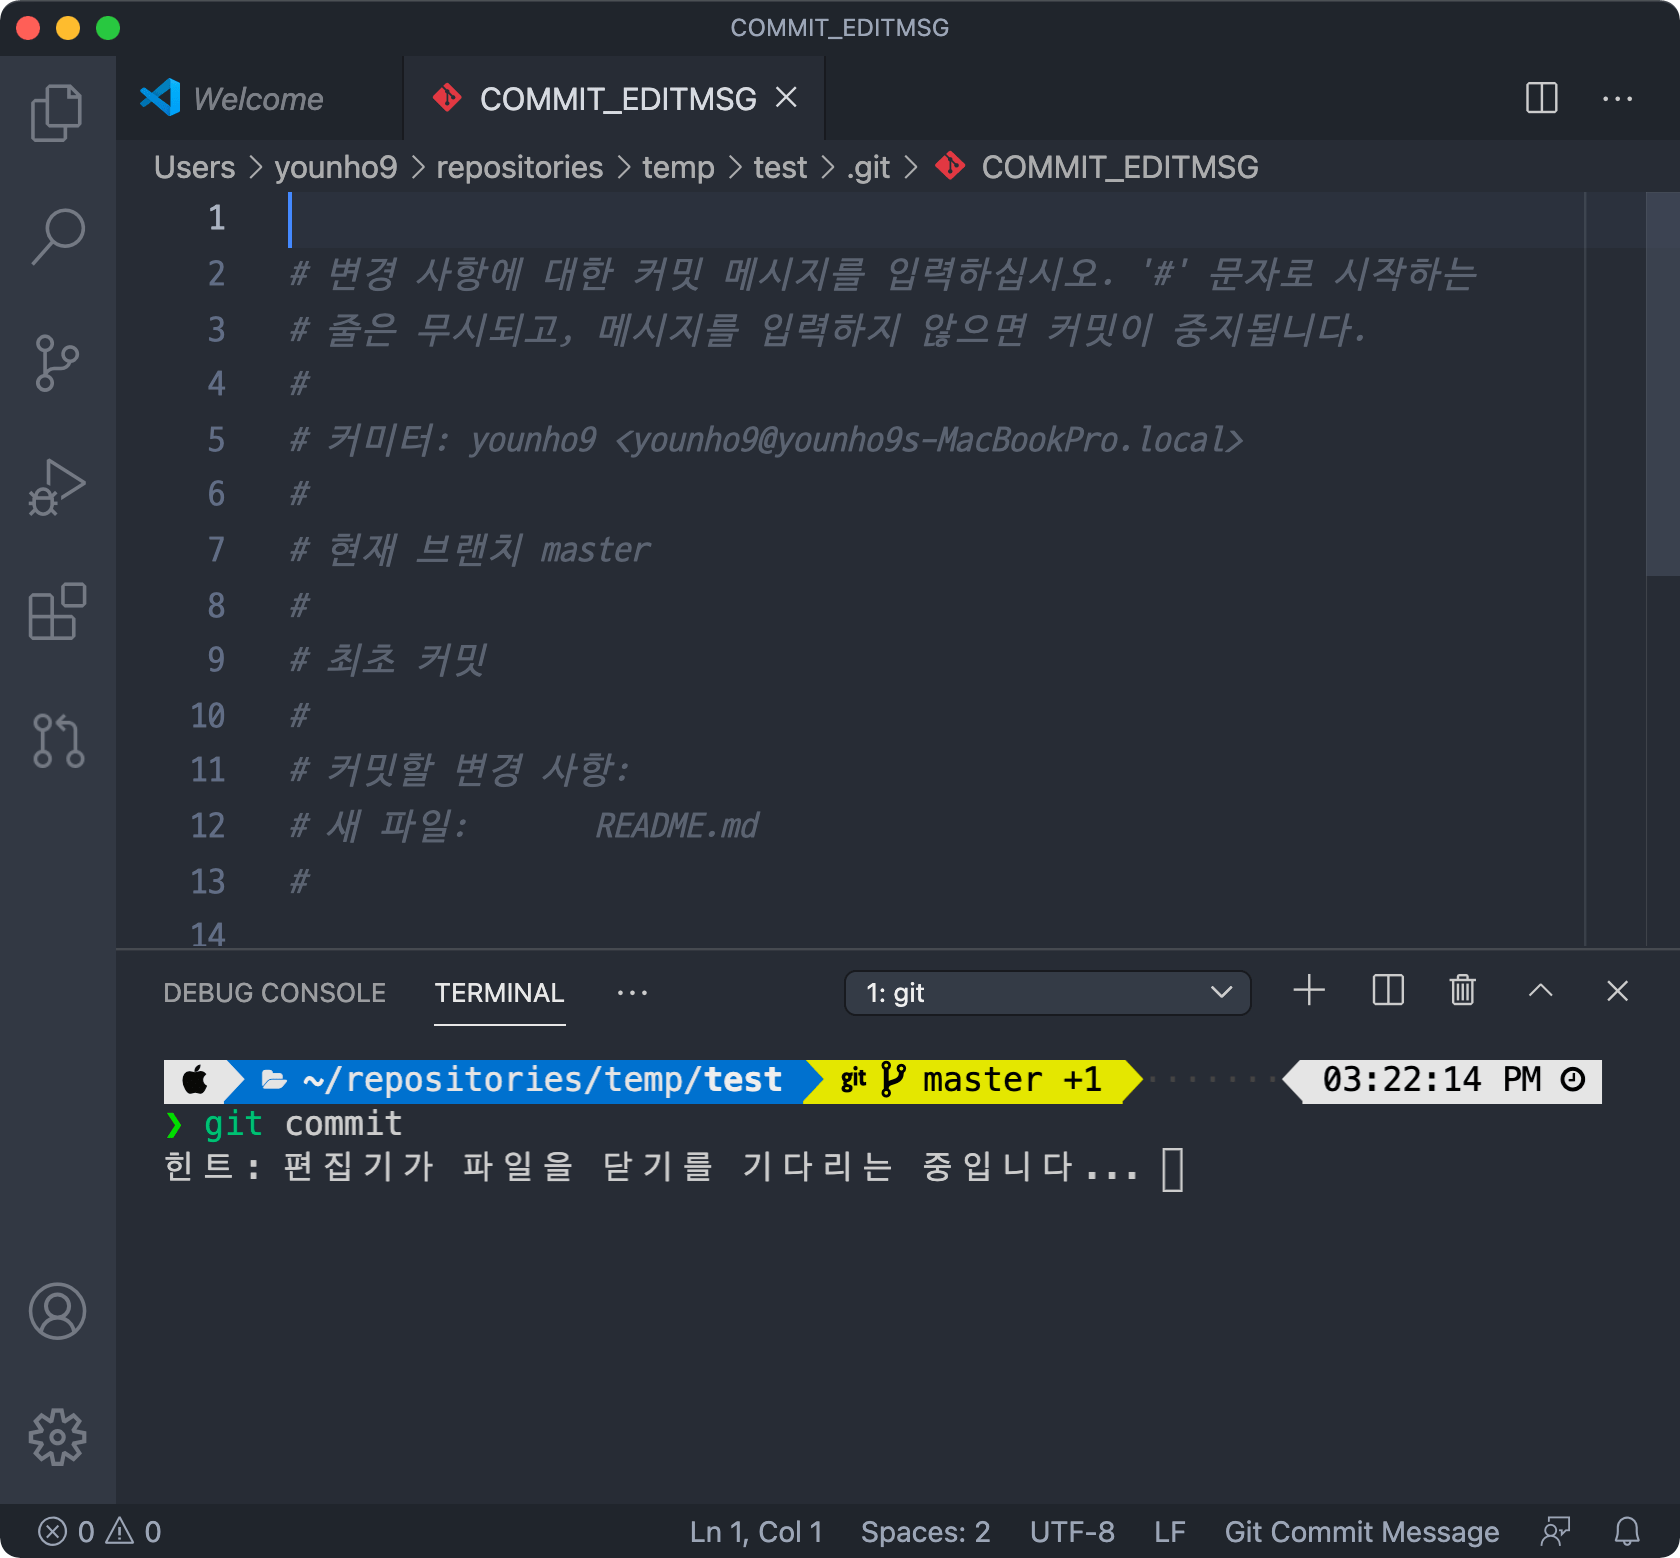Click Users in the breadcrumb path
Viewport: 1680px width, 1558px height.
(195, 167)
